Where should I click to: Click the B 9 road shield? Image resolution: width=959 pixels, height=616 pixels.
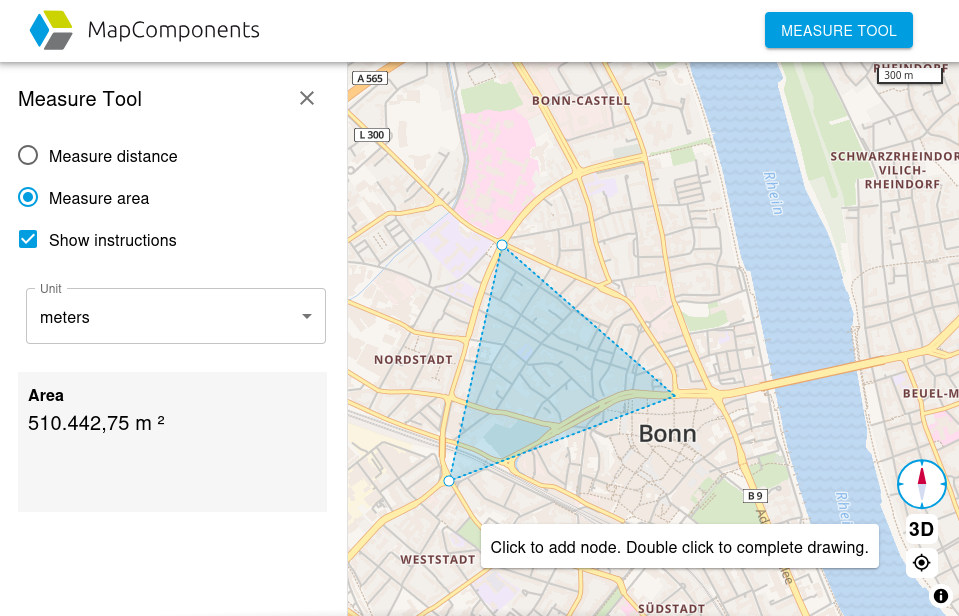(x=755, y=495)
